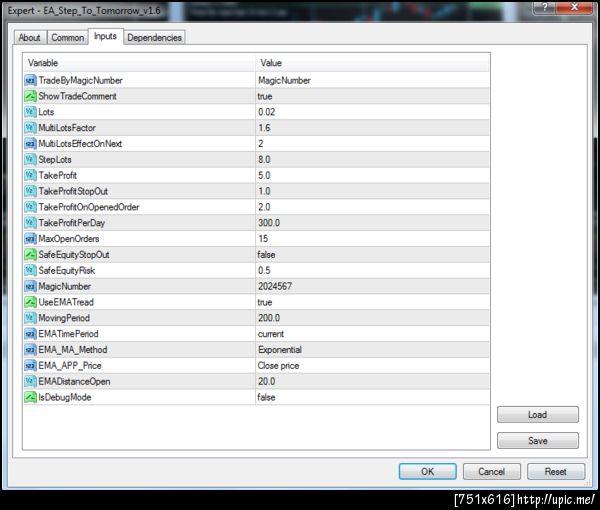Select the EMA_MA_Method value Exponential

tap(280, 350)
